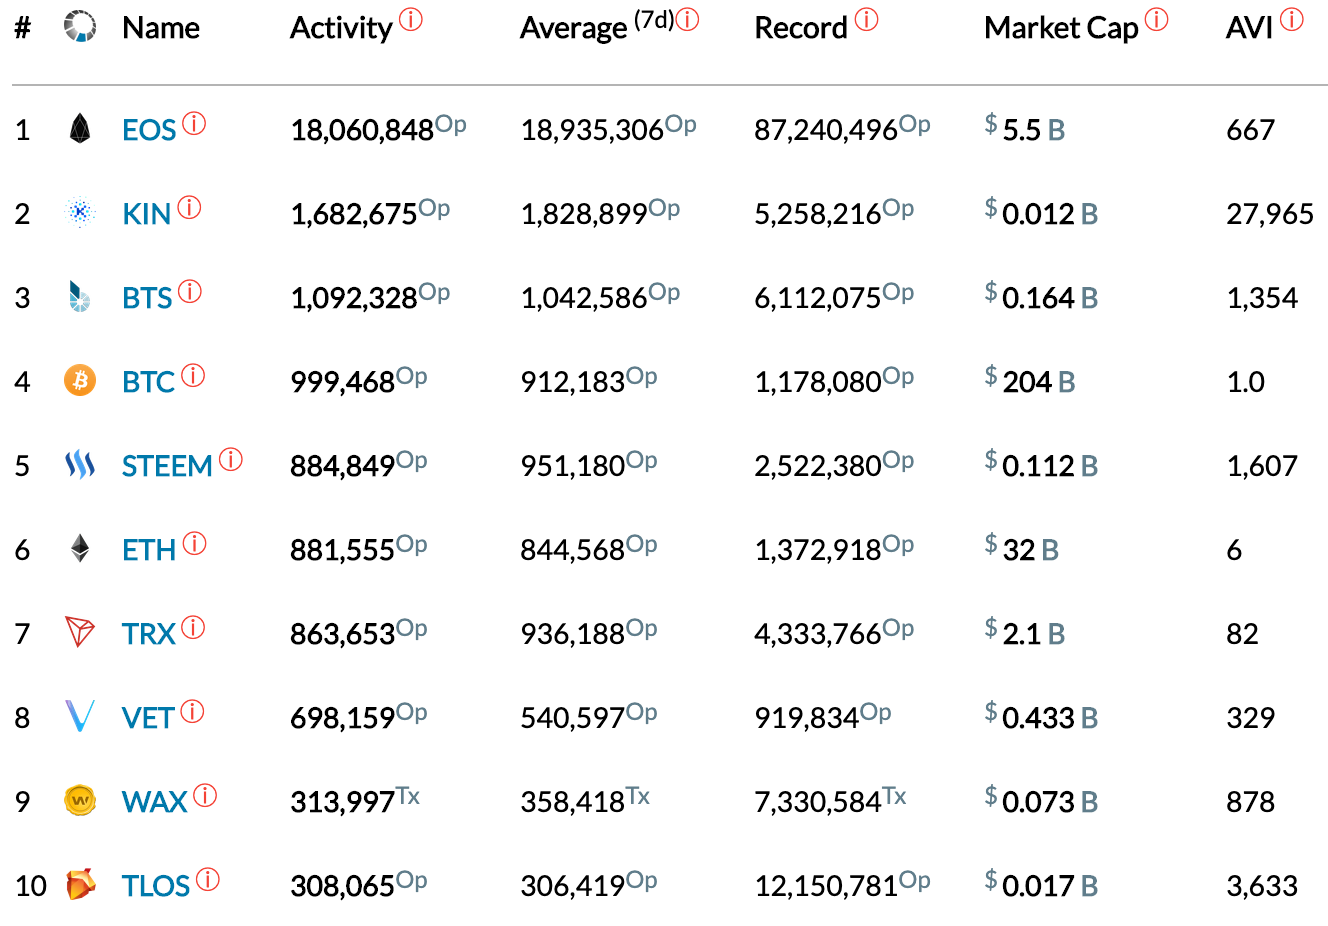
Task: Select WAX market cap $0.073 B
Action: [1042, 800]
